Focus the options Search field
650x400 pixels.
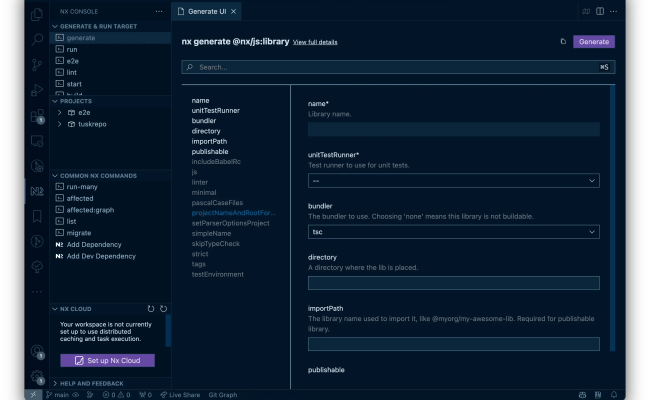pyautogui.click(x=398, y=67)
